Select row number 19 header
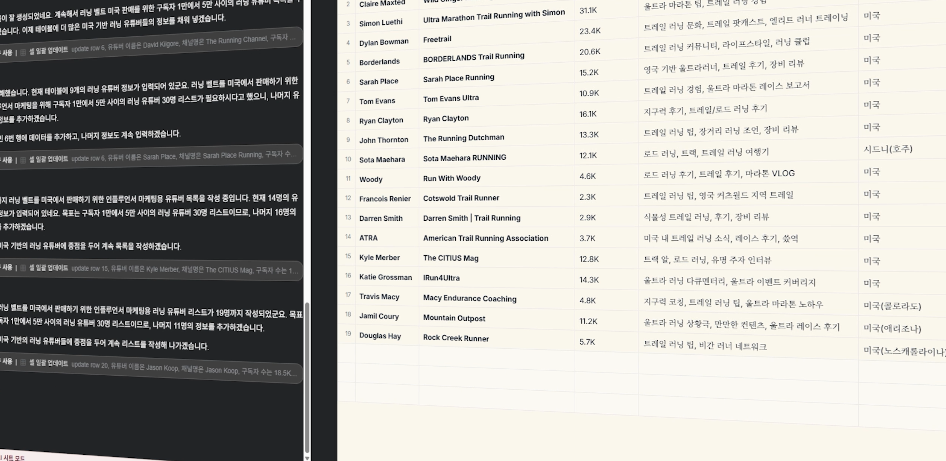The height and width of the screenshot is (461, 946). pos(347,337)
